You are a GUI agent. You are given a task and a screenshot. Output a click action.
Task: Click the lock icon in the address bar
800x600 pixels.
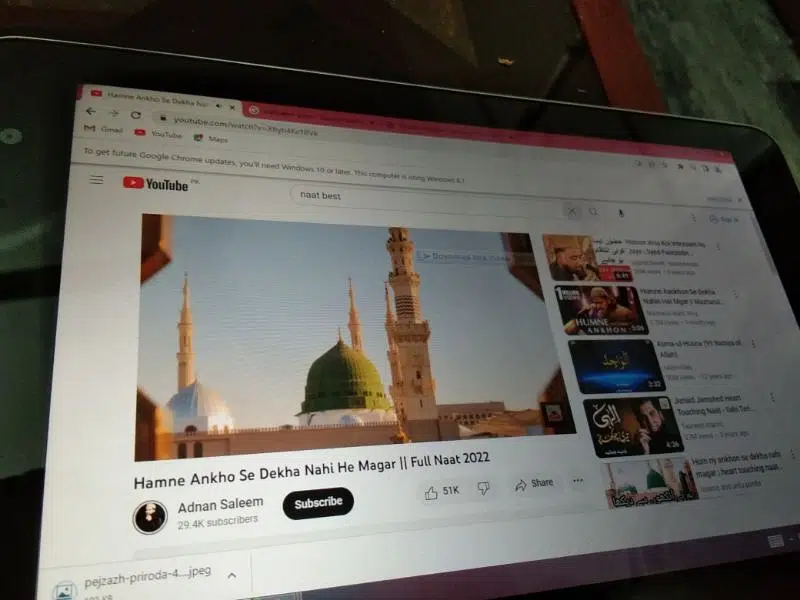(x=163, y=118)
